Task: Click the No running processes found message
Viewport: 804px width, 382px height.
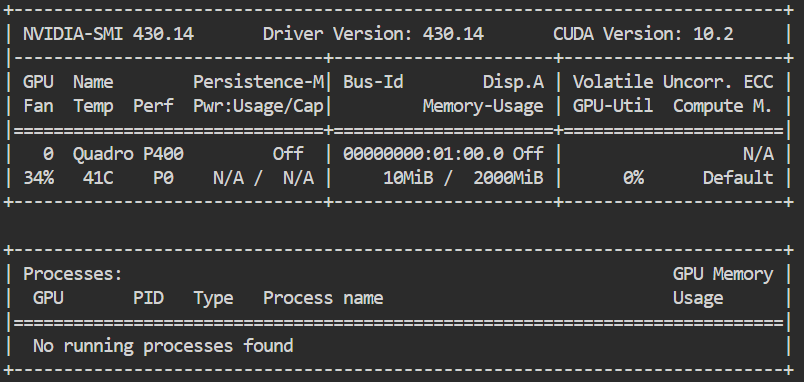Action: click(x=163, y=346)
